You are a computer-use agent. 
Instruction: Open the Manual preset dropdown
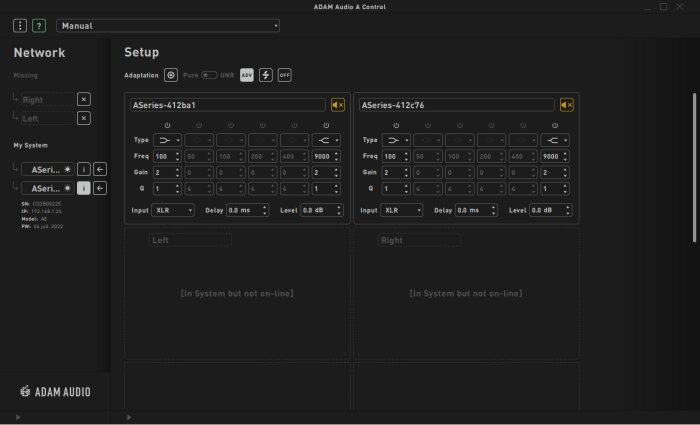tap(168, 26)
